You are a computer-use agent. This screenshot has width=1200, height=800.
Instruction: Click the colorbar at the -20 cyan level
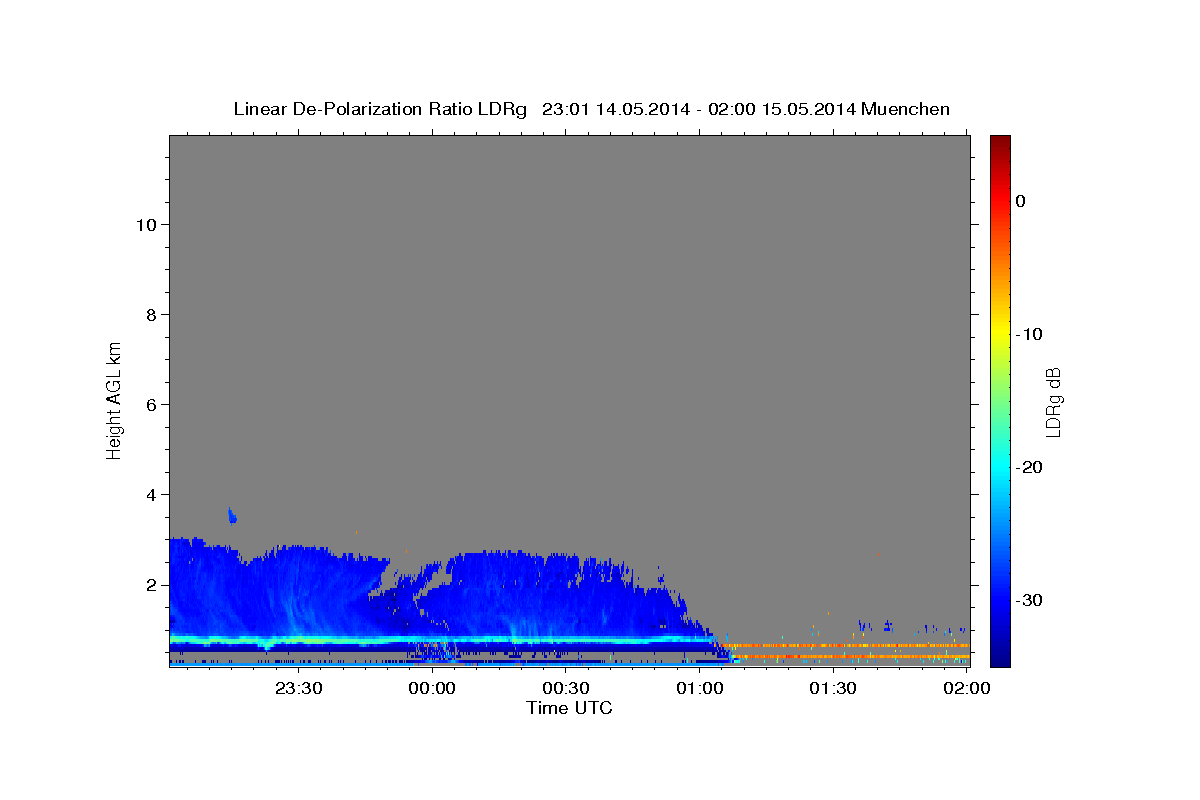(999, 467)
